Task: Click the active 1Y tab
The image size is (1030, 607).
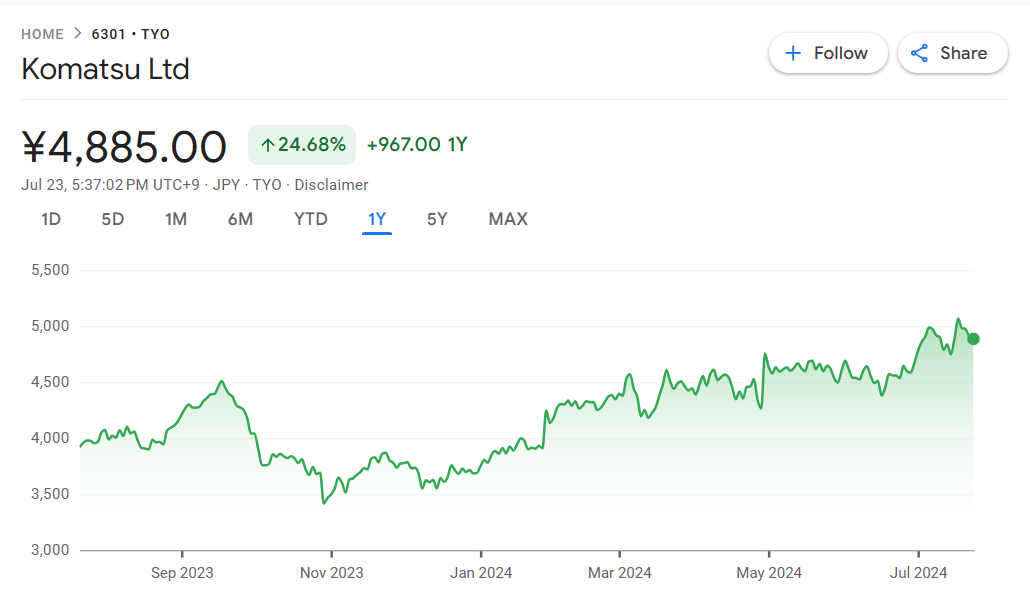Action: [x=377, y=219]
